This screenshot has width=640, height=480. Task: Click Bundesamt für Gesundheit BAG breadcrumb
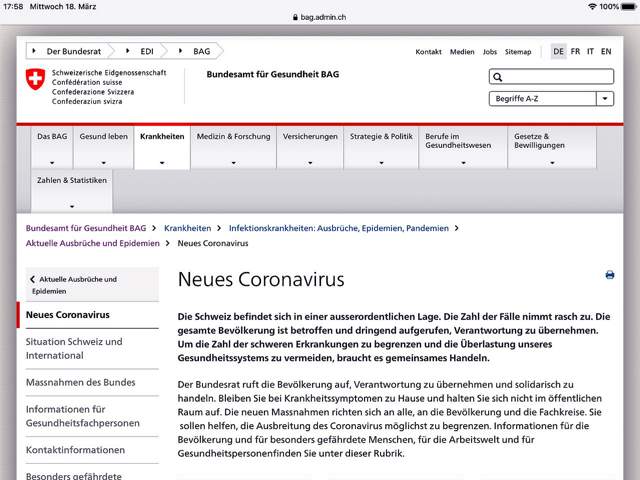pos(86,228)
